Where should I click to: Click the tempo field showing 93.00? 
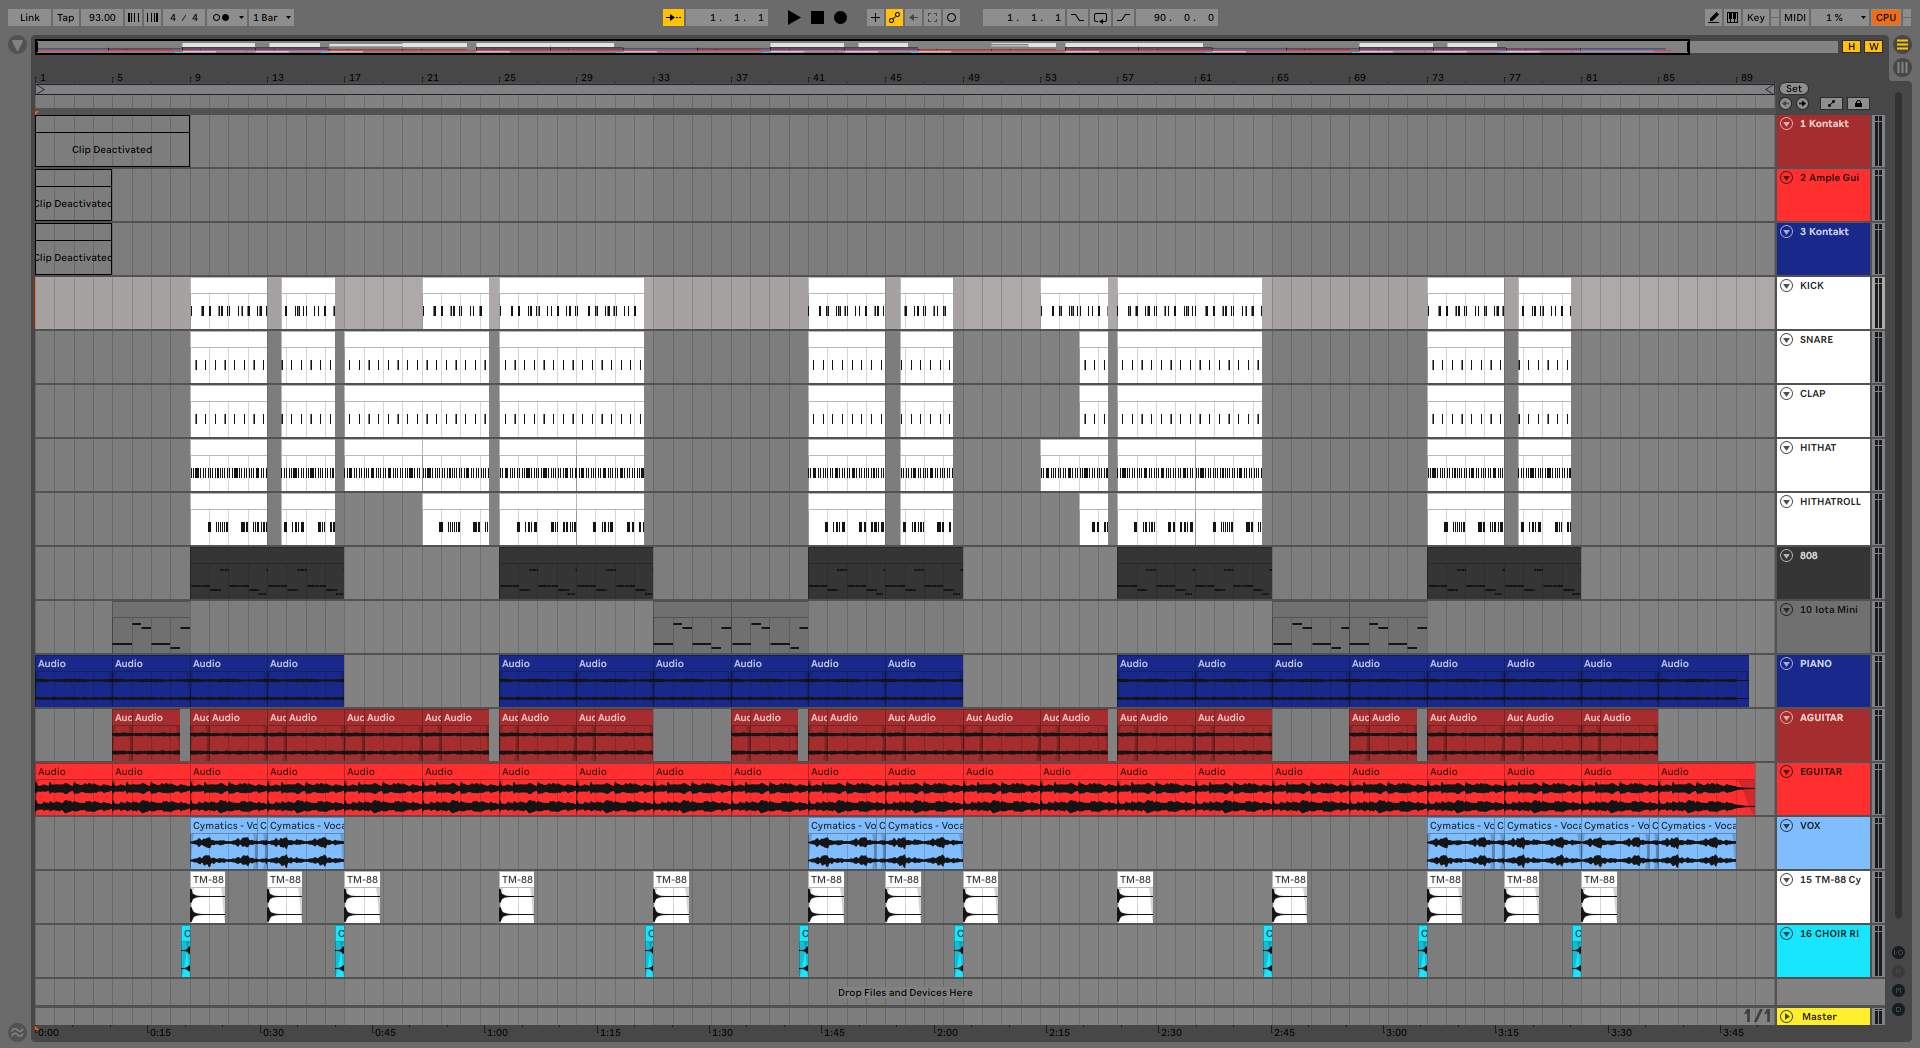pyautogui.click(x=102, y=17)
